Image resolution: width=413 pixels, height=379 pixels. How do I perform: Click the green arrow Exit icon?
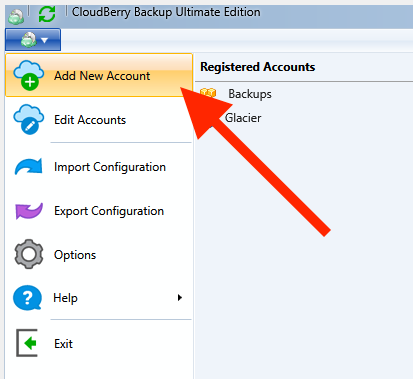(x=27, y=343)
